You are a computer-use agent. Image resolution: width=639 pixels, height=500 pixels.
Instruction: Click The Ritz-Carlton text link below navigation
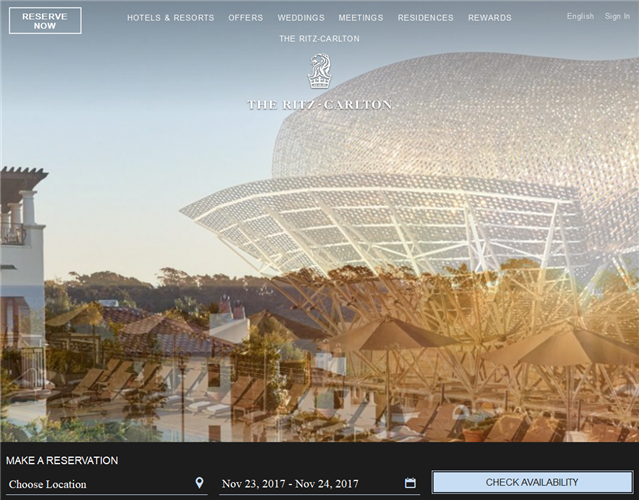point(319,39)
